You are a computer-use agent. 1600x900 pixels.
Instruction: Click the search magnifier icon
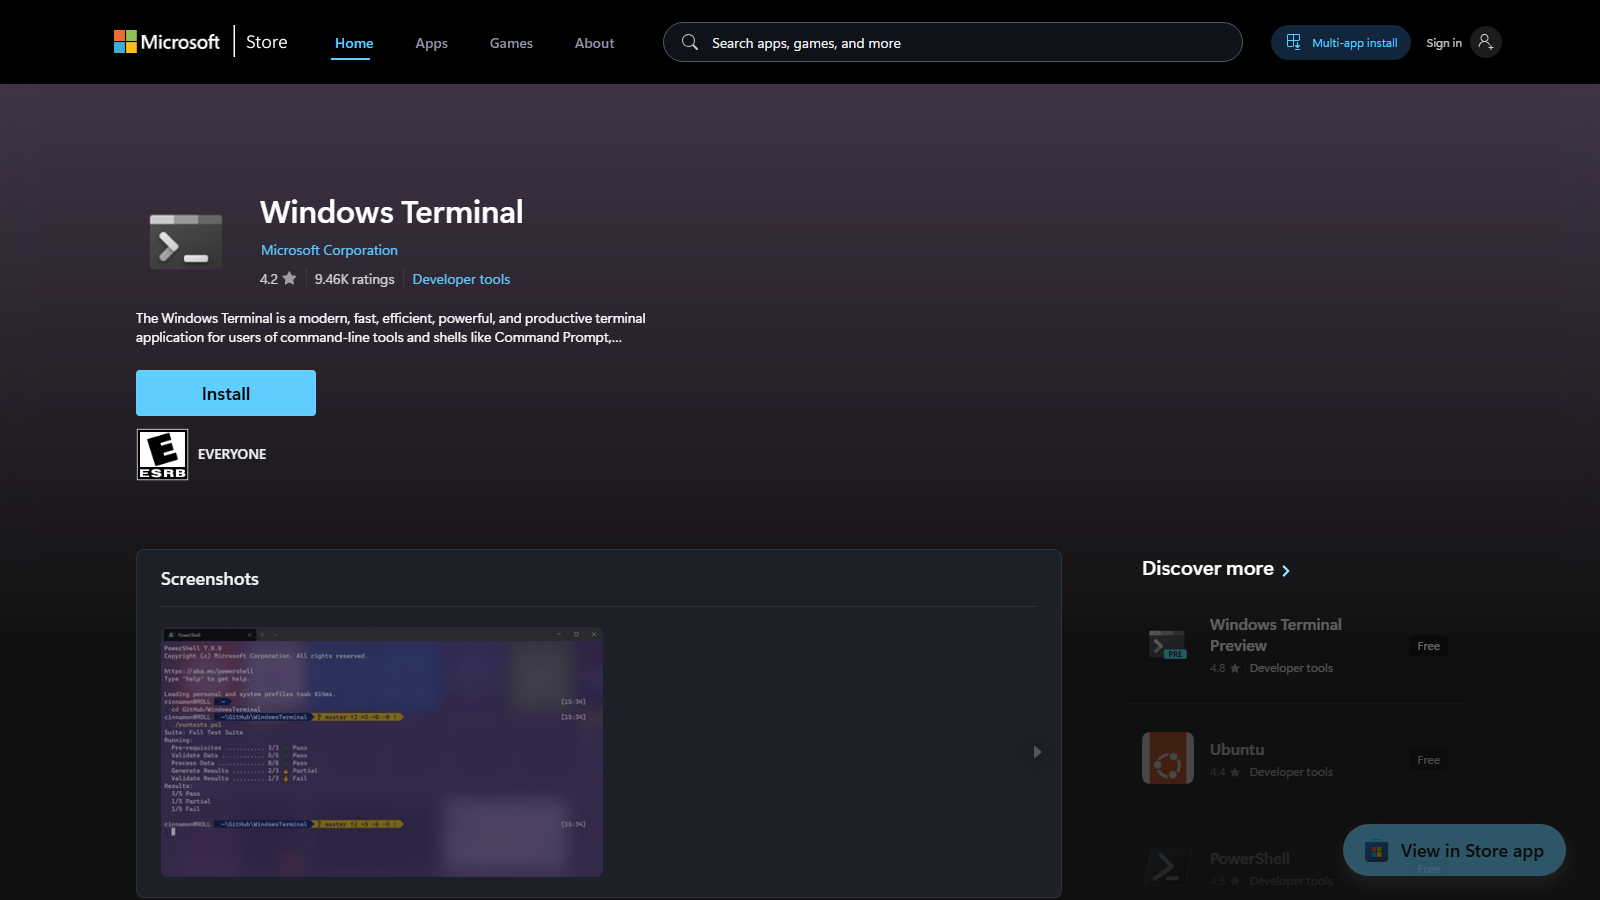pos(690,42)
